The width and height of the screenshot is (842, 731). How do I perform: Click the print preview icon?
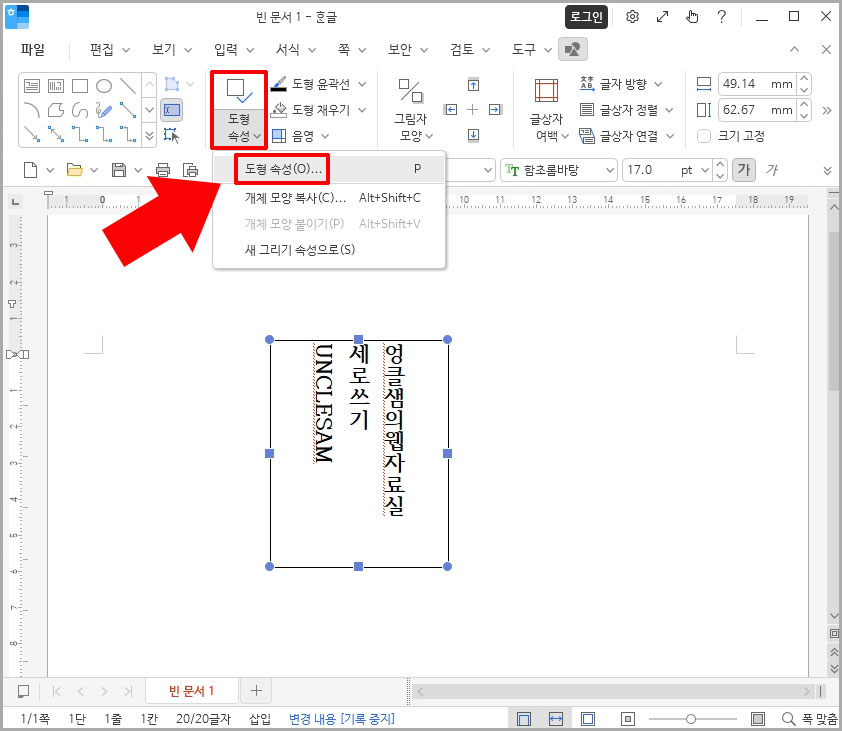pyautogui.click(x=191, y=170)
